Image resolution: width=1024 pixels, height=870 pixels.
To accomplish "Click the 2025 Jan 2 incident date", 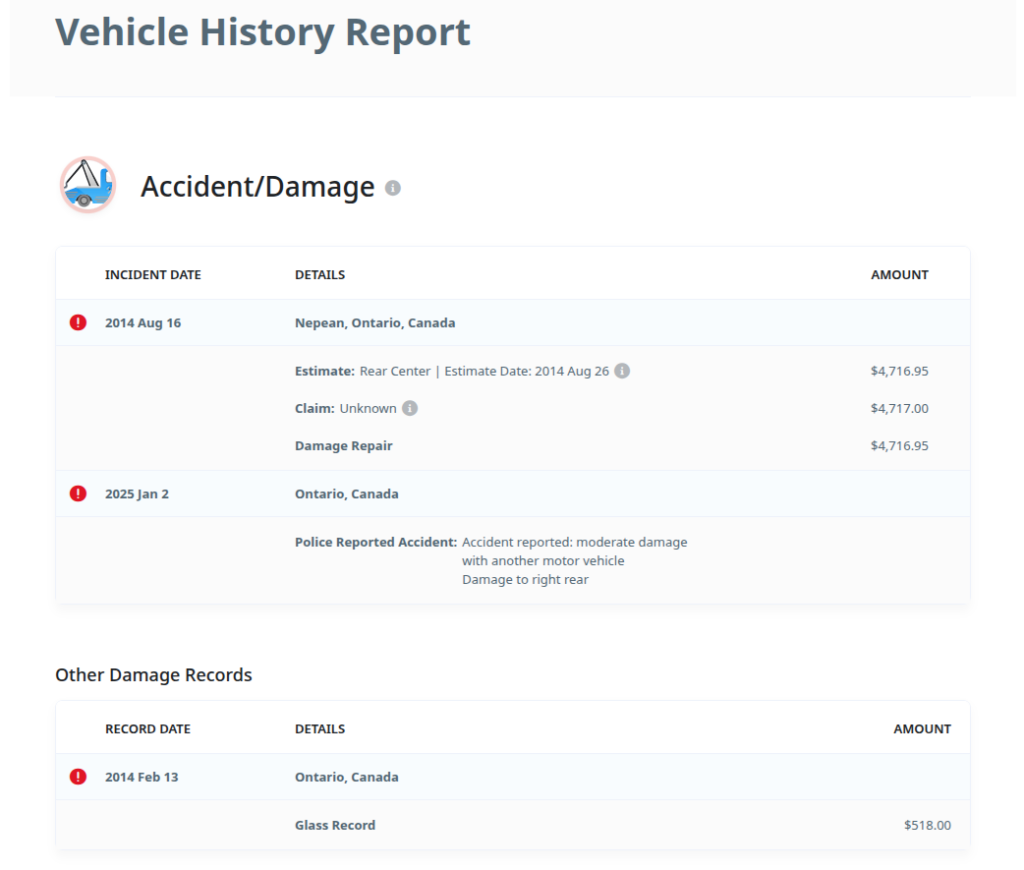I will click(137, 494).
